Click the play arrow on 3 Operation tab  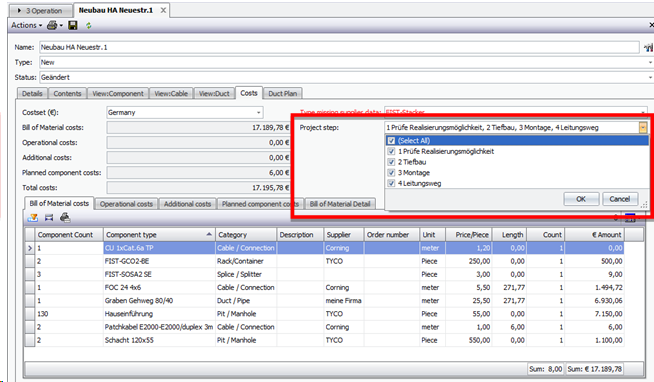point(19,10)
